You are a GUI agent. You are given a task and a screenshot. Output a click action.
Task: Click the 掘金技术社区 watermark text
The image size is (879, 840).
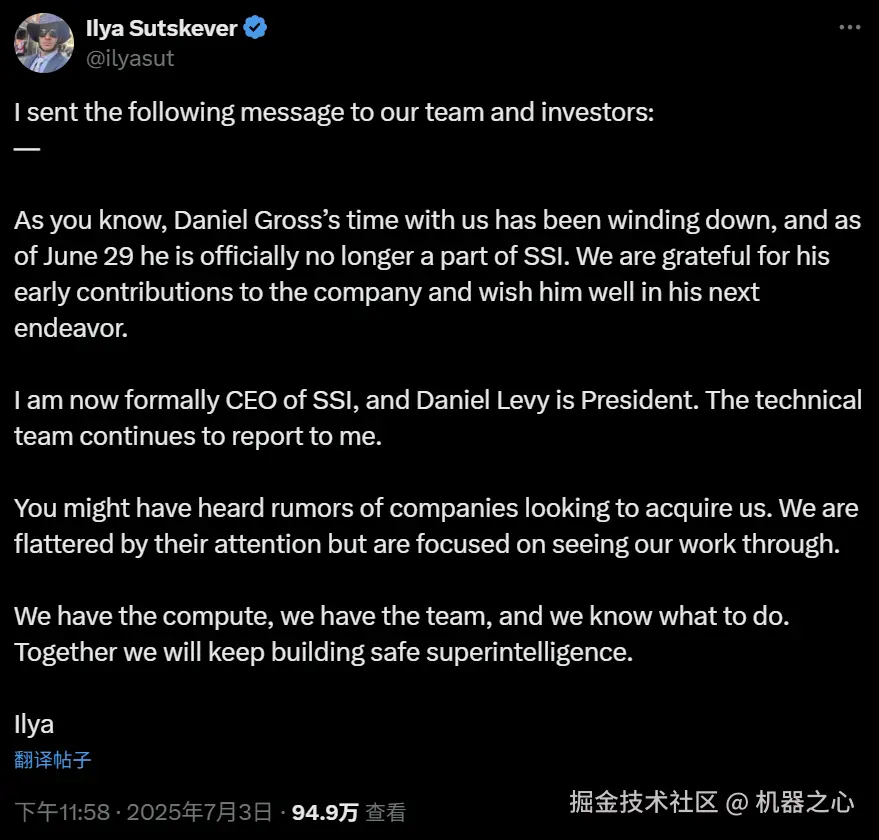[x=643, y=801]
